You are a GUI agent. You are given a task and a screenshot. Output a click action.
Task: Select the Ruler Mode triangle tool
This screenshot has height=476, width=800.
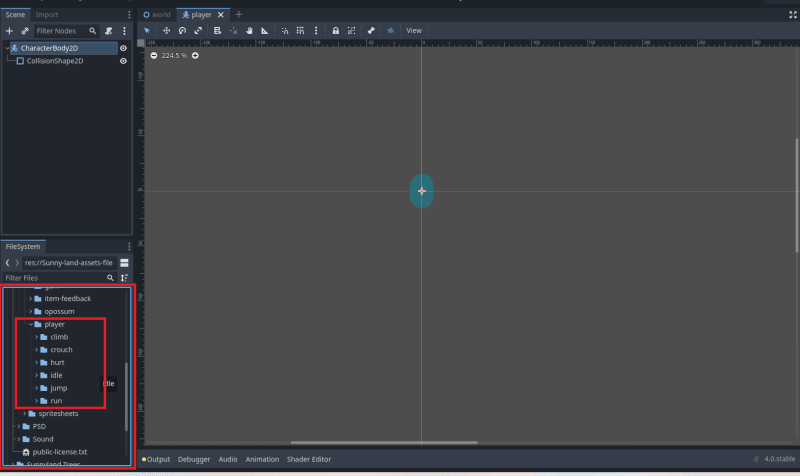tap(265, 31)
